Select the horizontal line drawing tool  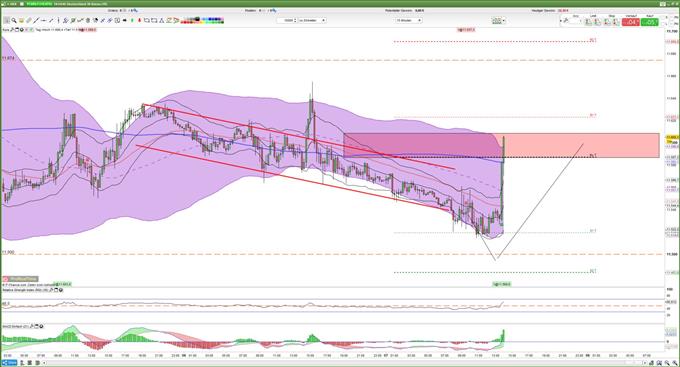point(43,20)
